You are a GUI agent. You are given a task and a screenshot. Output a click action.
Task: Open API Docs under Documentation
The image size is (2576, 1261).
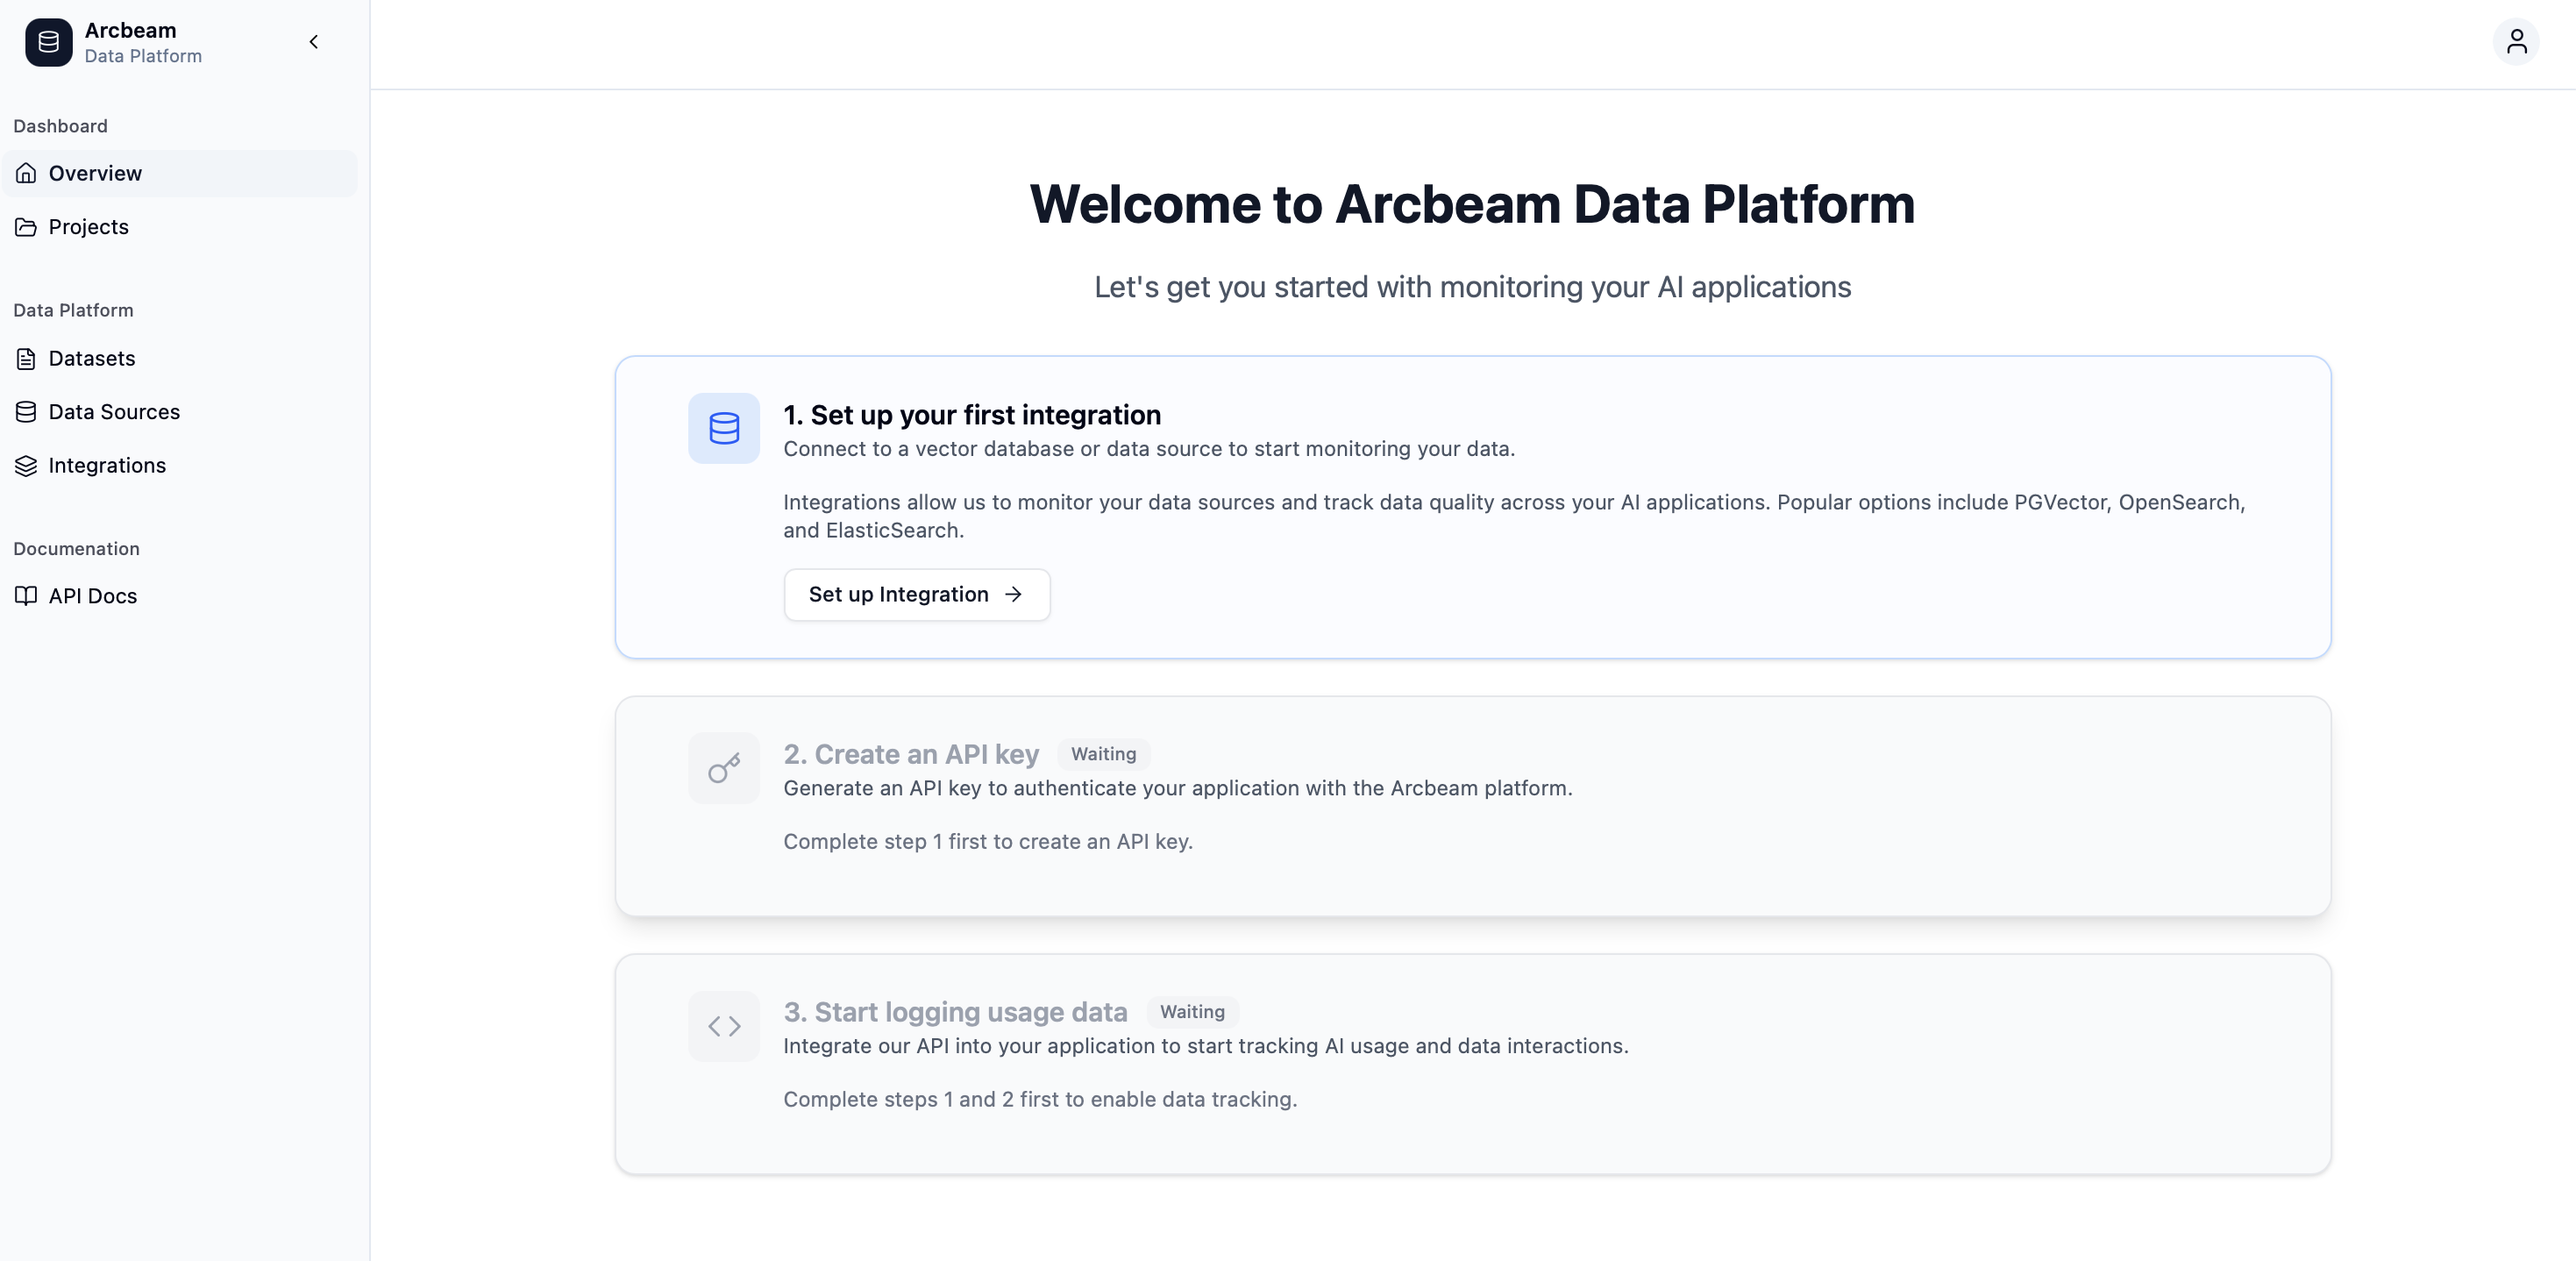92,595
